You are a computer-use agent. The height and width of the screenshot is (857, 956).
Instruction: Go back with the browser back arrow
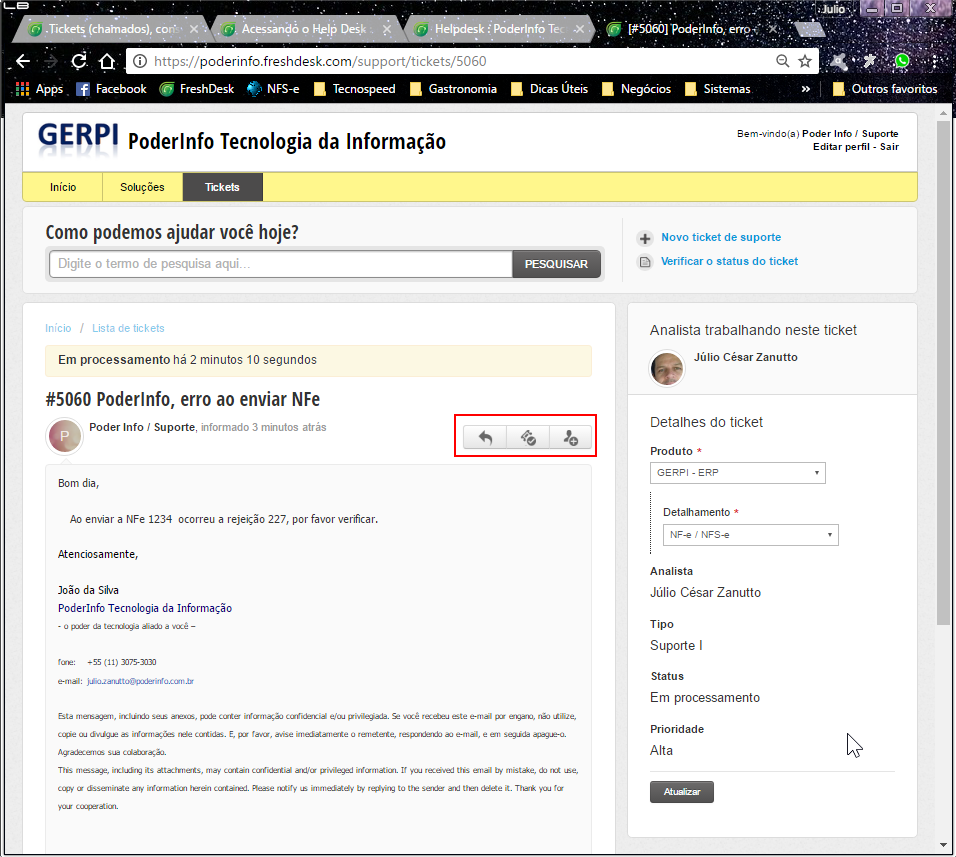pyautogui.click(x=23, y=61)
